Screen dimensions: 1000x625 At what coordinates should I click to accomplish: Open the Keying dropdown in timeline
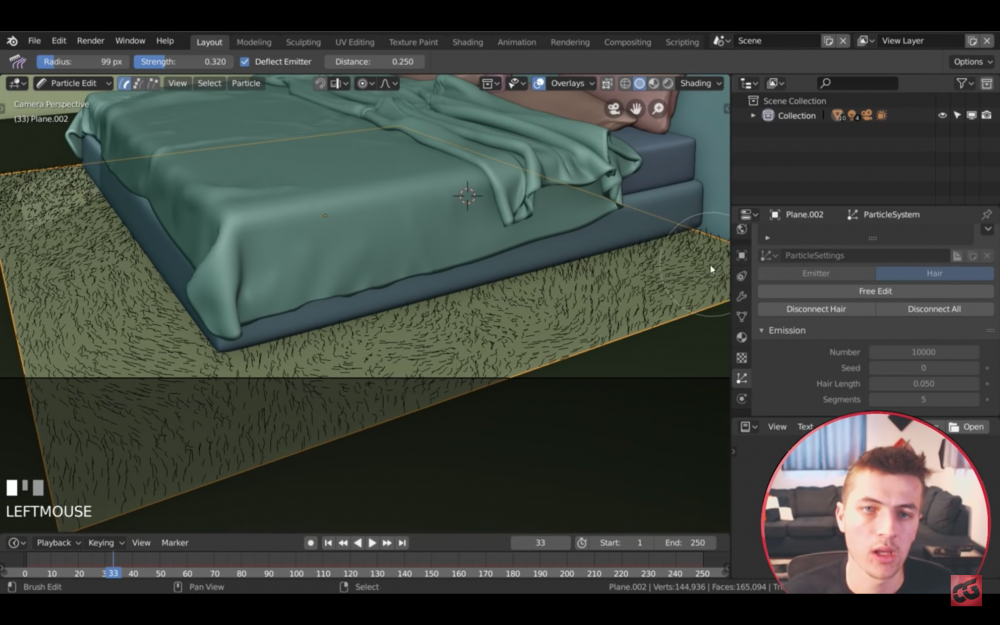click(105, 543)
